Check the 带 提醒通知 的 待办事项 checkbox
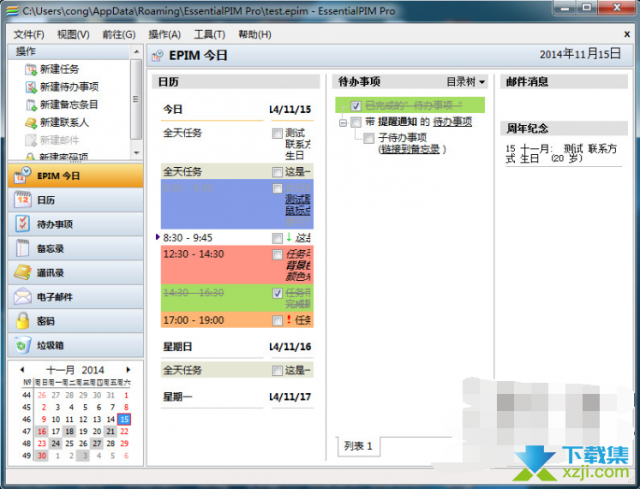 (356, 122)
